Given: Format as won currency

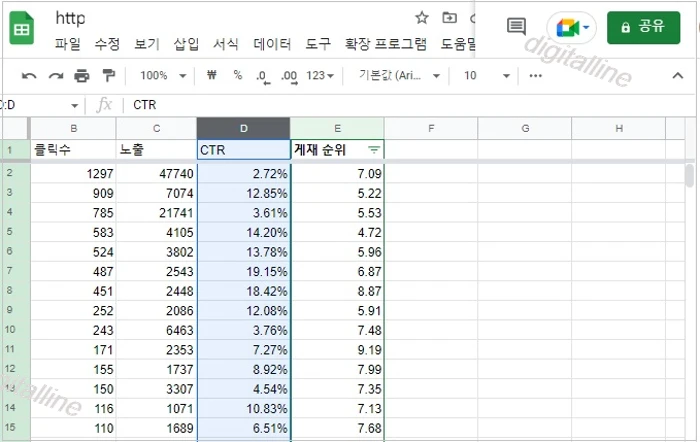Looking at the screenshot, I should pos(212,75).
